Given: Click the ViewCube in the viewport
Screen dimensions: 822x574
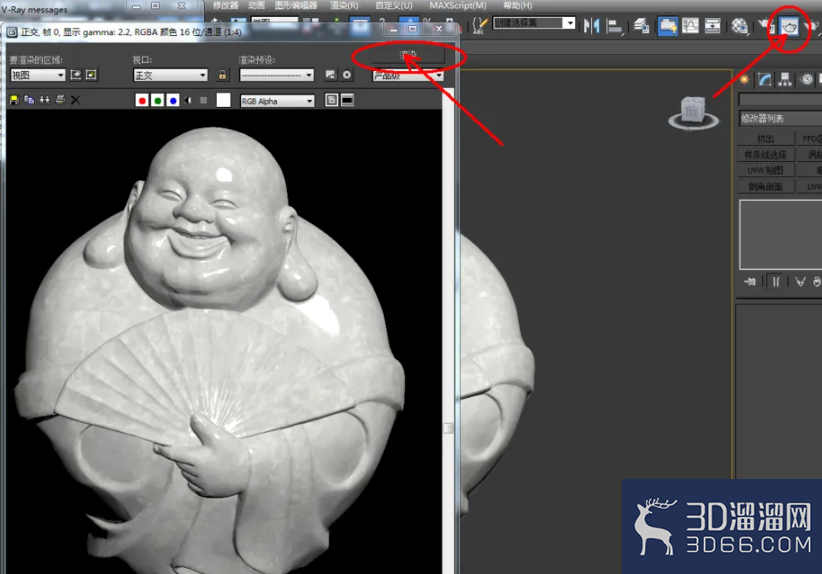Looking at the screenshot, I should pyautogui.click(x=693, y=112).
